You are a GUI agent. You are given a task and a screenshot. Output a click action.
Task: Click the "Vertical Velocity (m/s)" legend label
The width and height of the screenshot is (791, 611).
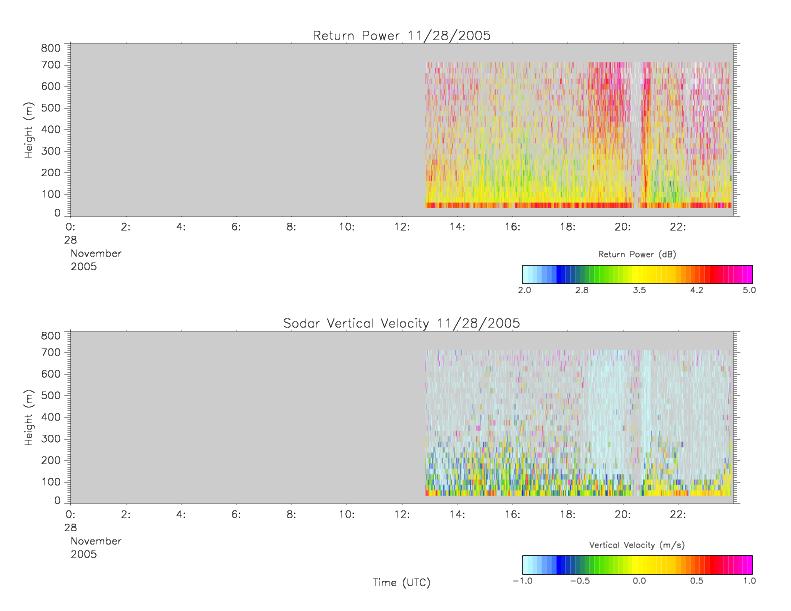click(x=637, y=545)
